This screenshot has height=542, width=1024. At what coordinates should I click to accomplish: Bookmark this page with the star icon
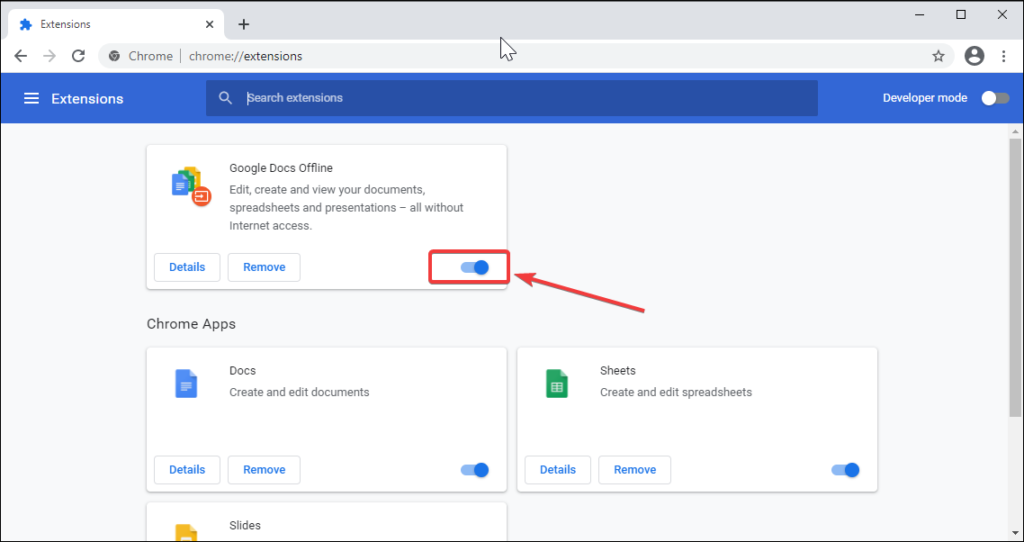coord(938,56)
